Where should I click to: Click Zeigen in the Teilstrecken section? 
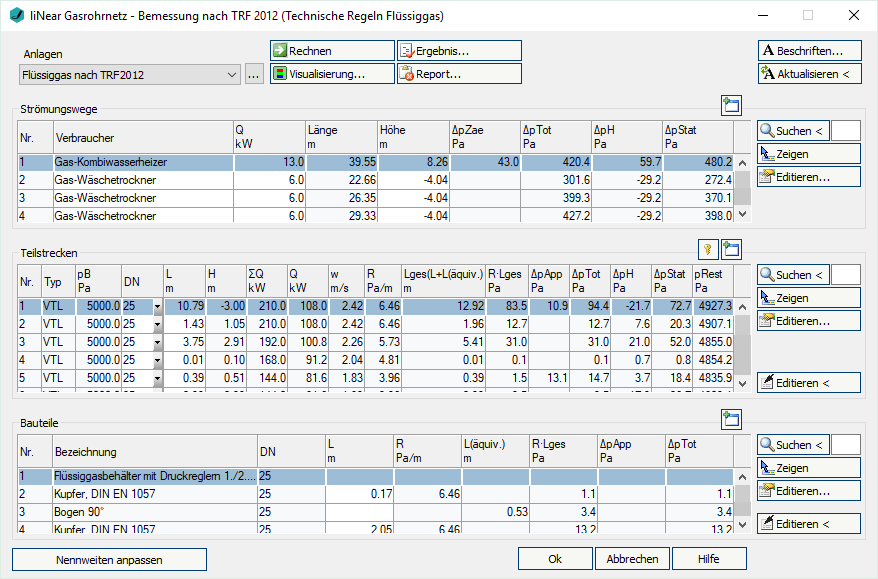pos(809,298)
